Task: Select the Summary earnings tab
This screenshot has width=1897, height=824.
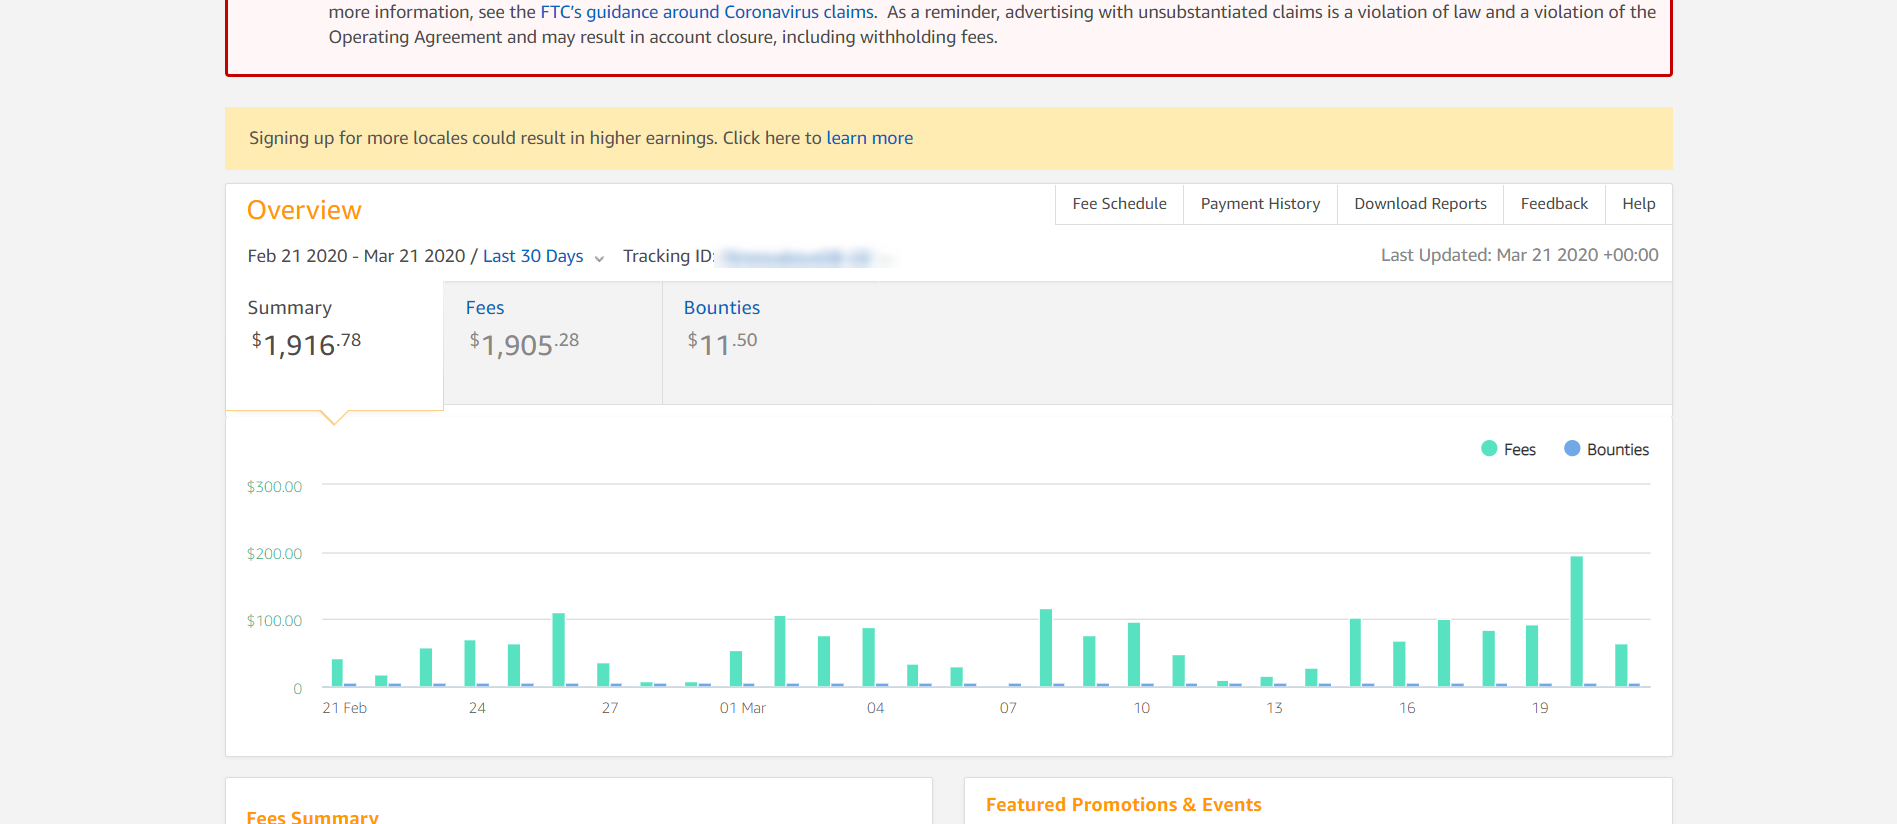Action: tap(334, 345)
